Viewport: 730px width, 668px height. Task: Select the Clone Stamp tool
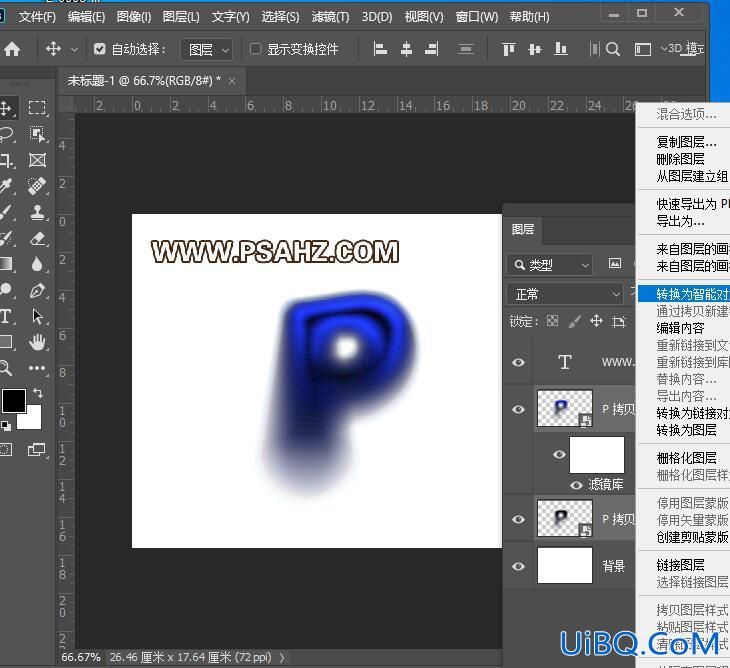[x=37, y=212]
